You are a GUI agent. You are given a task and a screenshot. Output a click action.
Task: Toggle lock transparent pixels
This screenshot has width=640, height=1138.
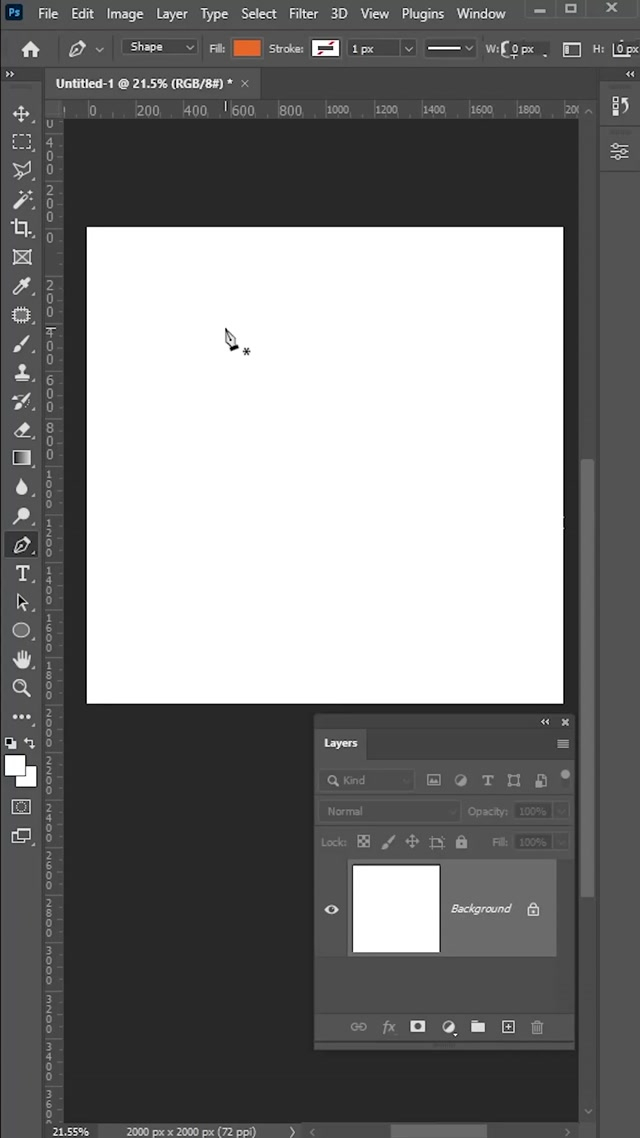pyautogui.click(x=364, y=842)
